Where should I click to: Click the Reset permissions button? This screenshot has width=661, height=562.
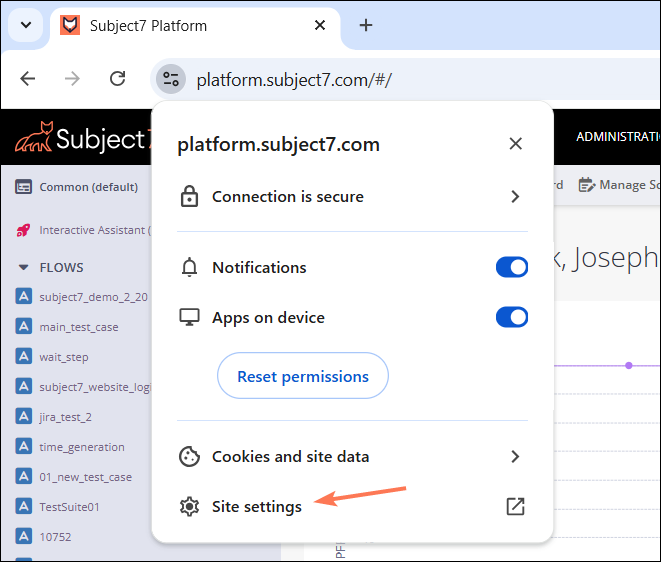pos(302,377)
